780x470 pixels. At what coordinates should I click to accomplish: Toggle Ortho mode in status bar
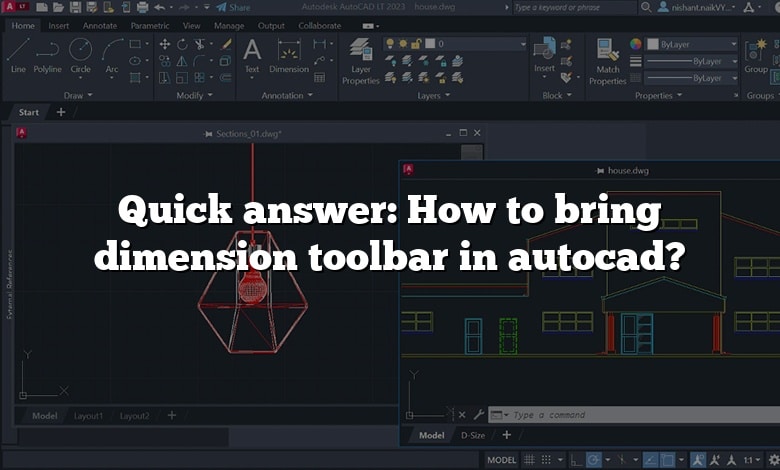(575, 460)
